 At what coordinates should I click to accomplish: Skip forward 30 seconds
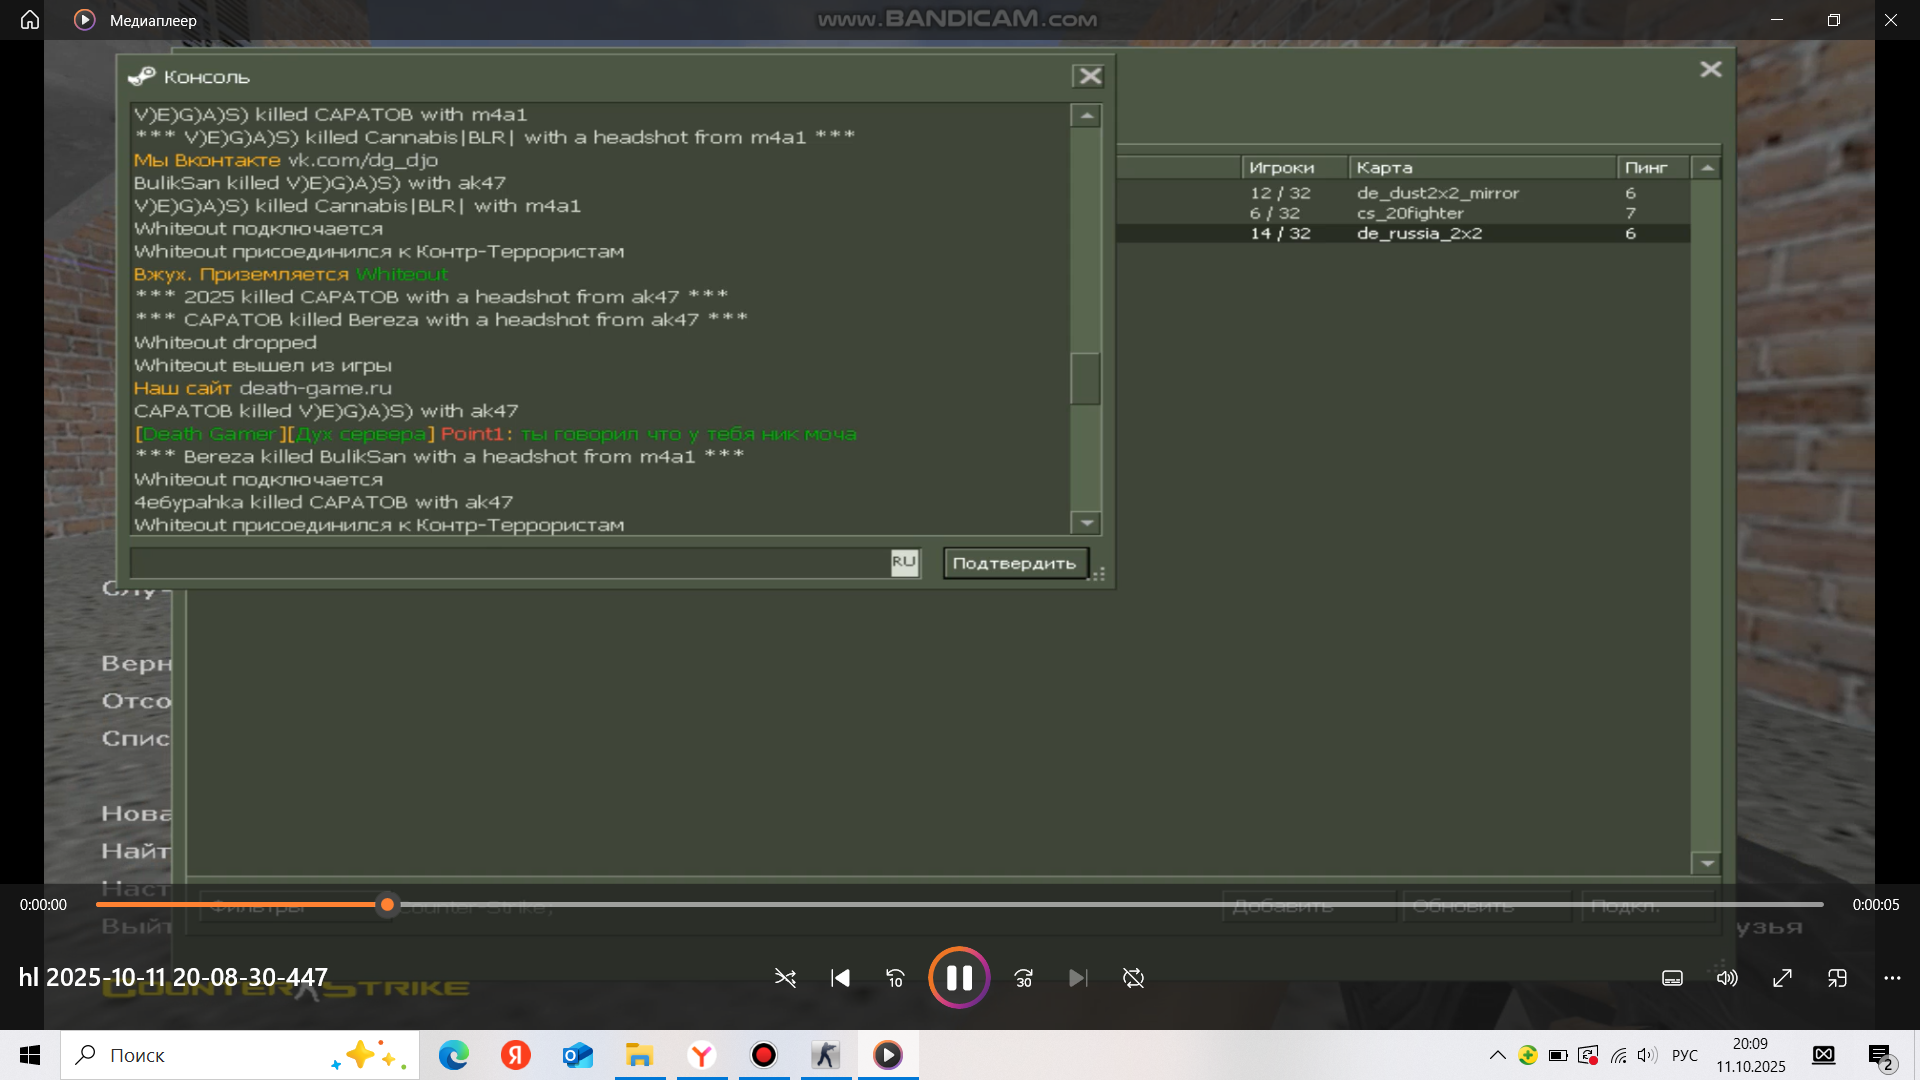pyautogui.click(x=1023, y=978)
